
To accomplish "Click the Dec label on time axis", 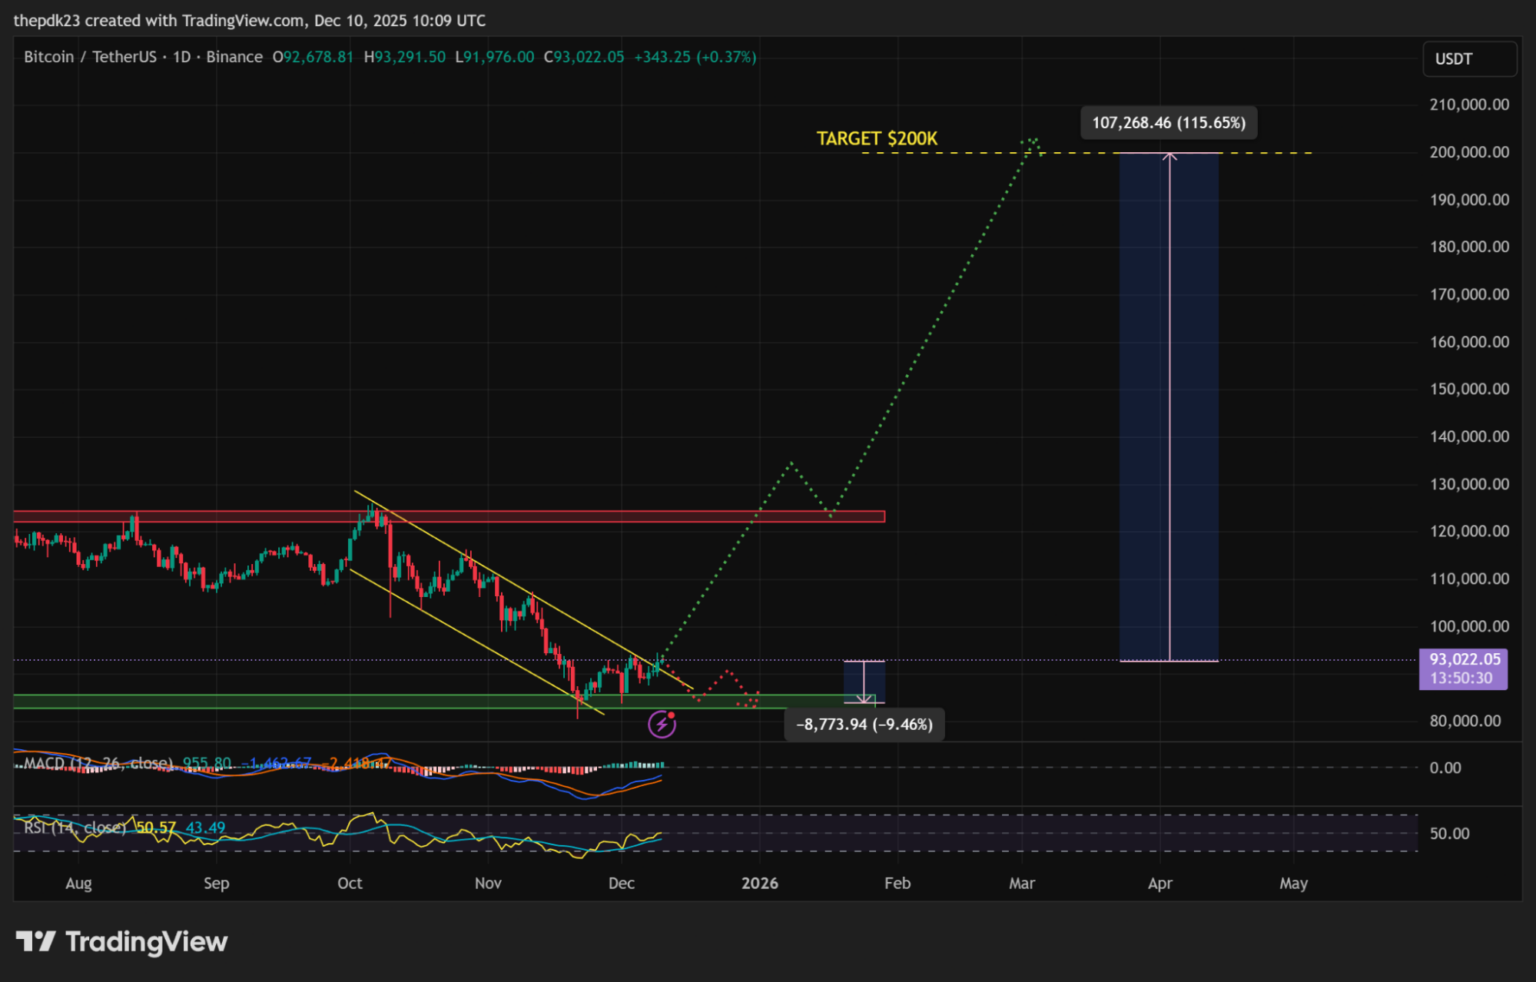I will point(621,883).
